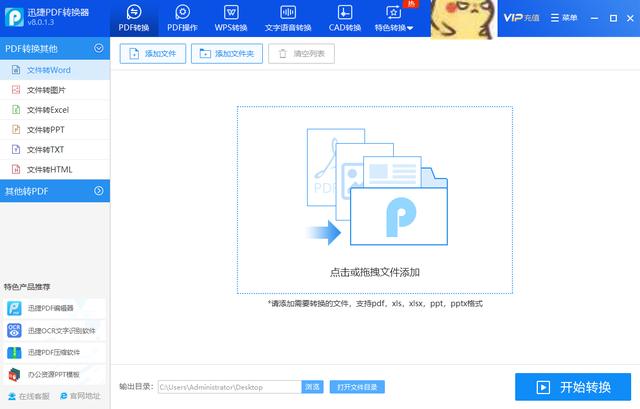
Task: Click the 打开文件目录 button
Action: 357,387
